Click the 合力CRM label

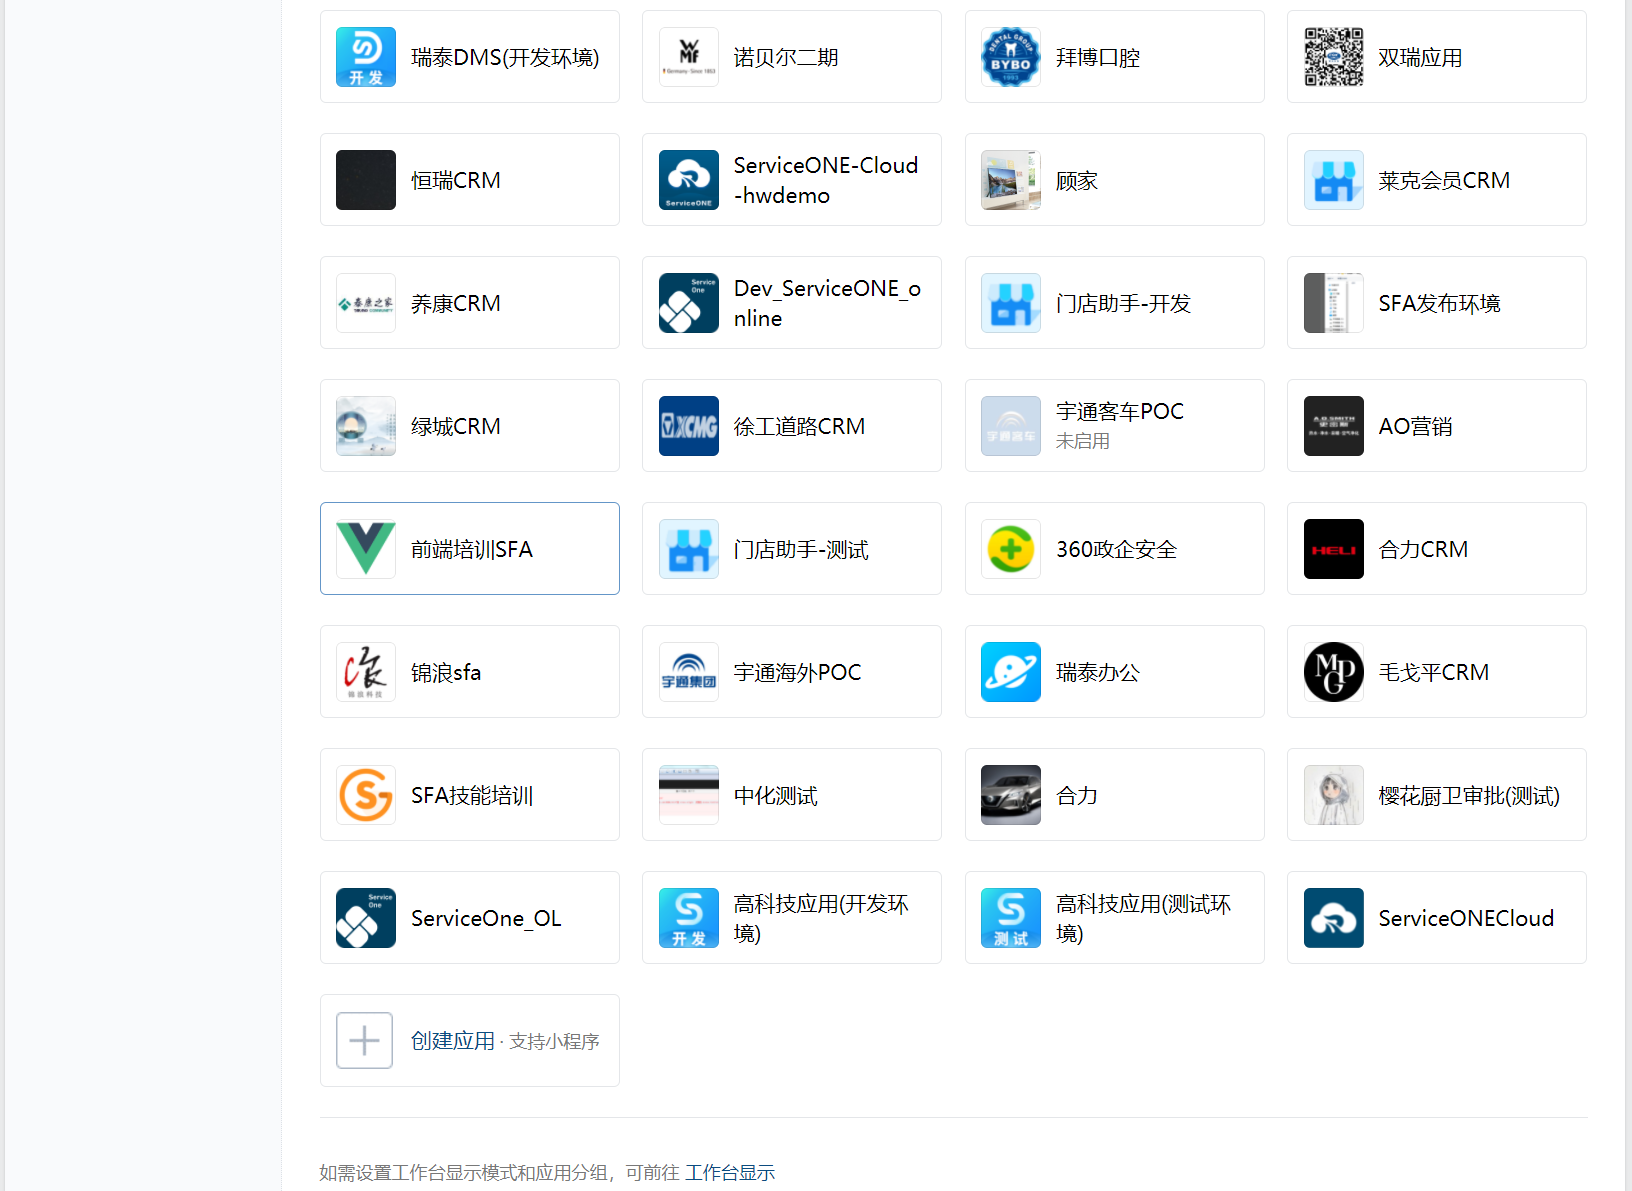(x=1423, y=550)
